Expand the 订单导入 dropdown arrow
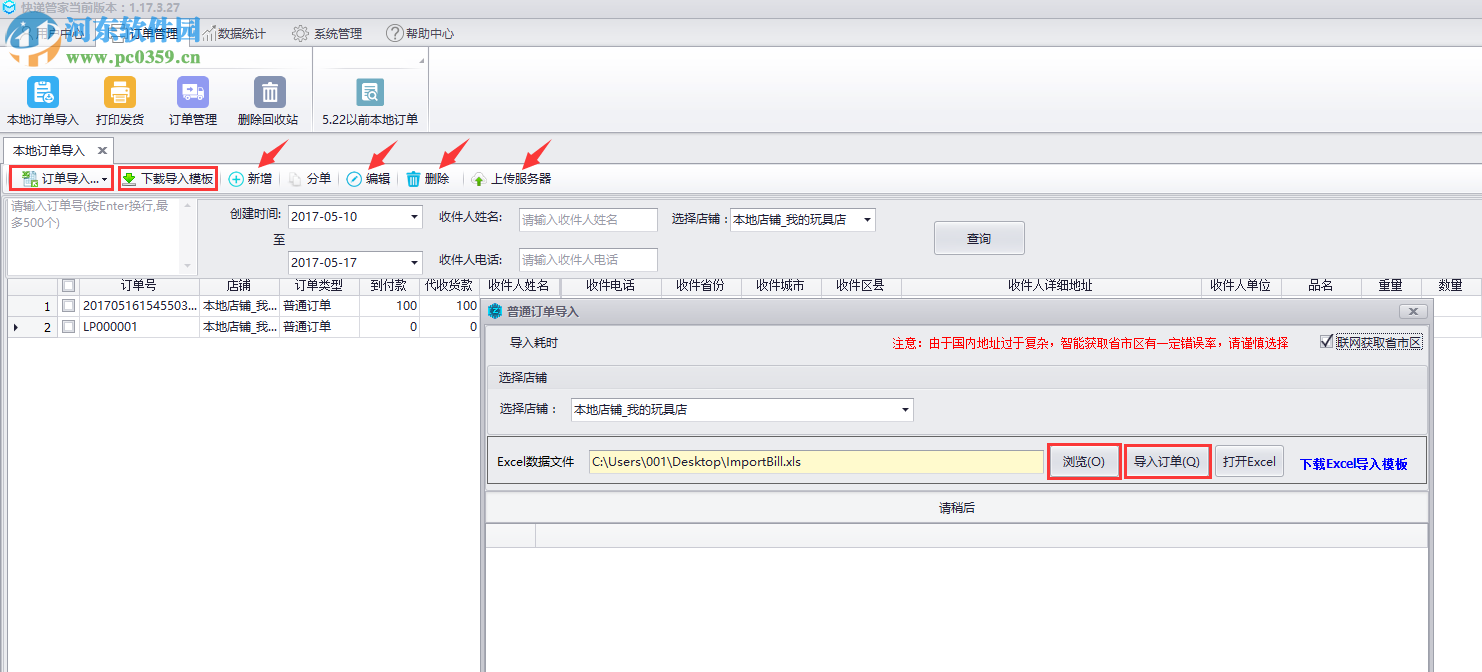Screen dimensions: 1482x672 coord(105,180)
